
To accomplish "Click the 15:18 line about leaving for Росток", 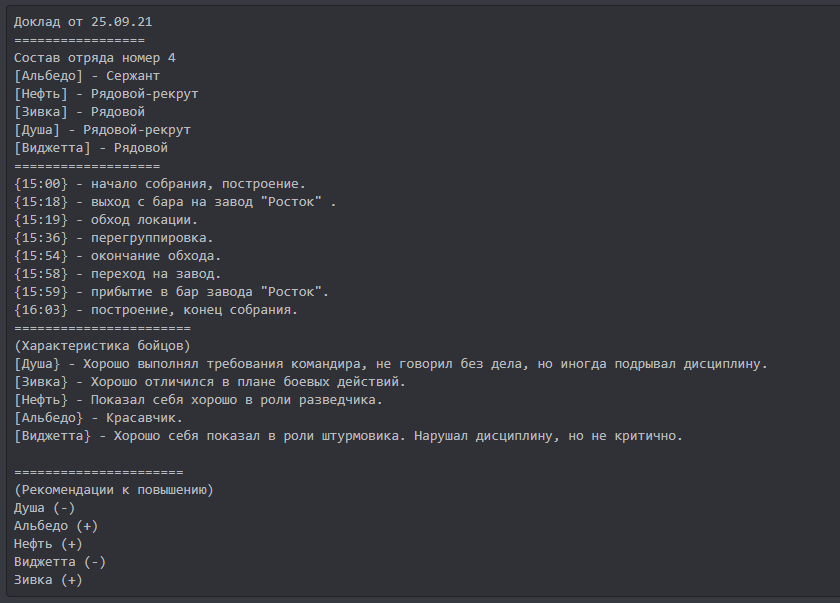I will click(x=175, y=202).
